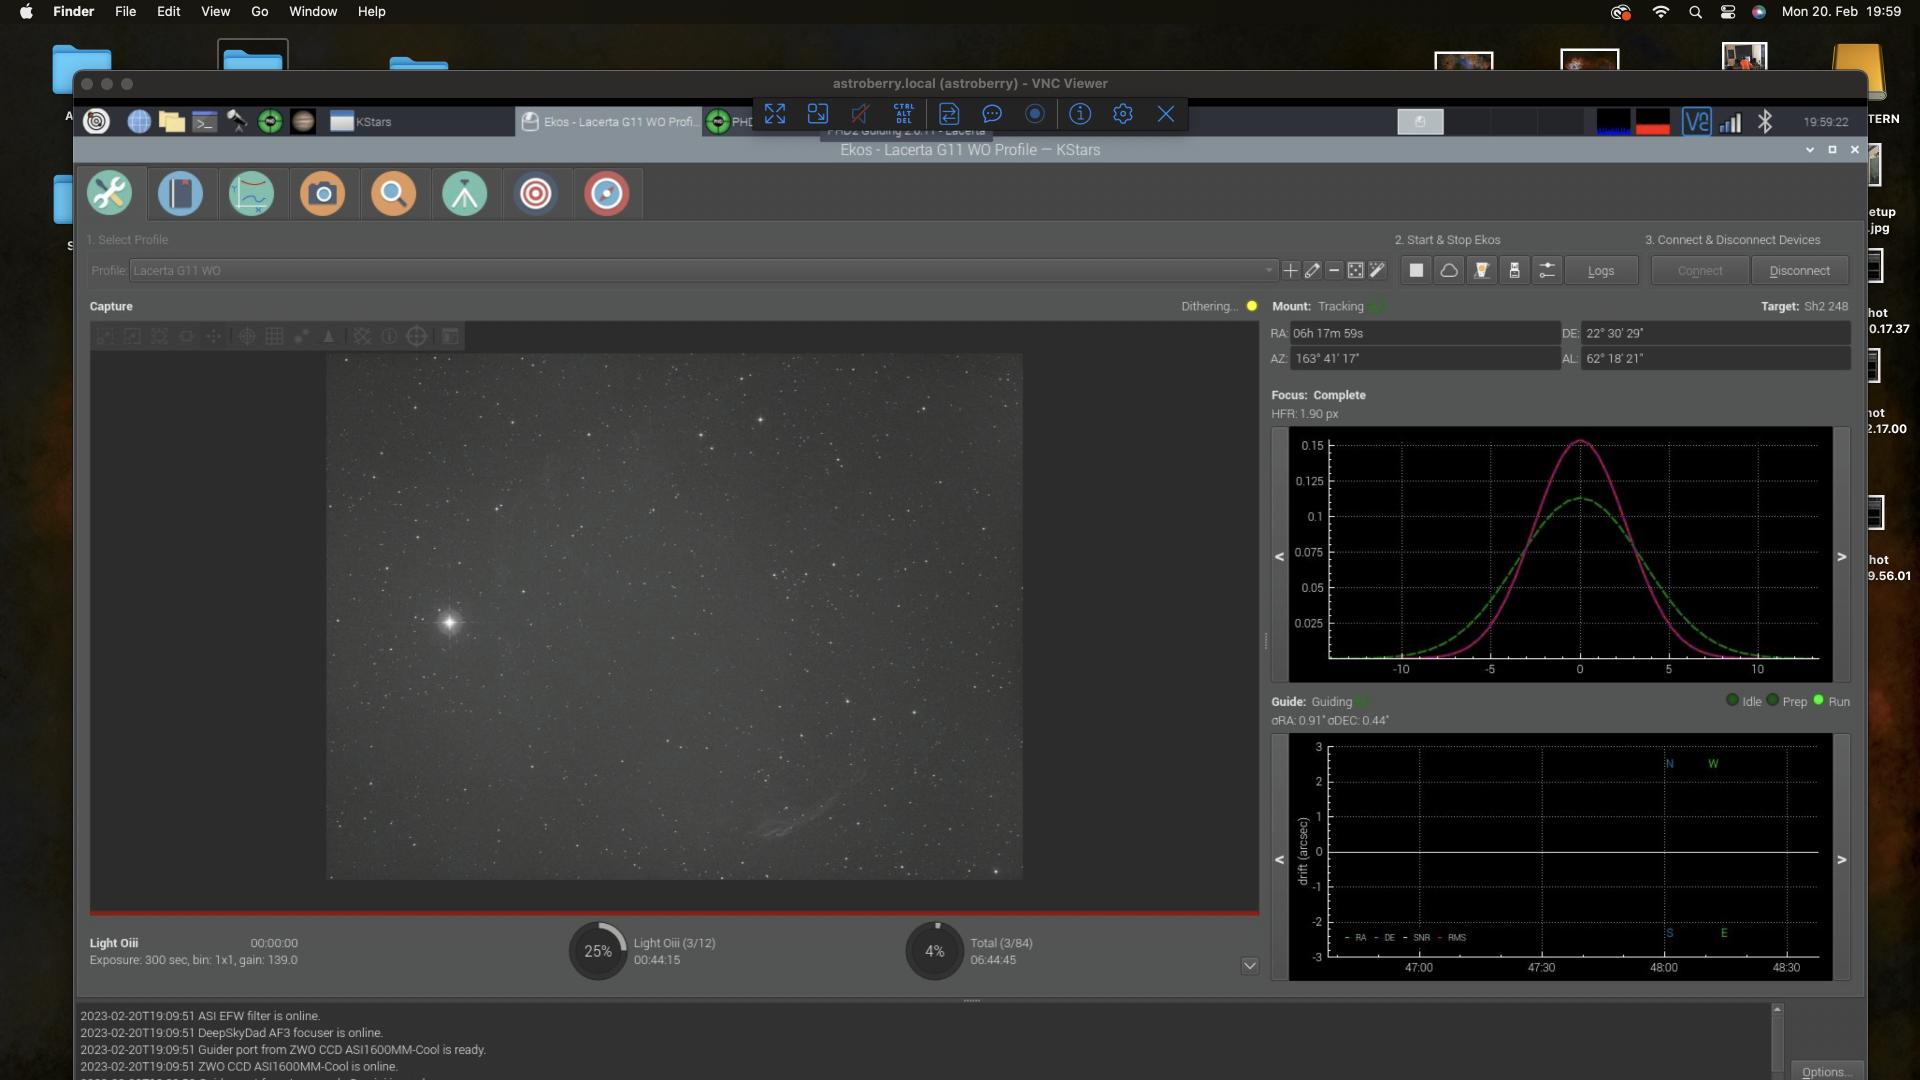Open the Ekos Scheduler notebook tab
This screenshot has height=1080, width=1920.
181,193
